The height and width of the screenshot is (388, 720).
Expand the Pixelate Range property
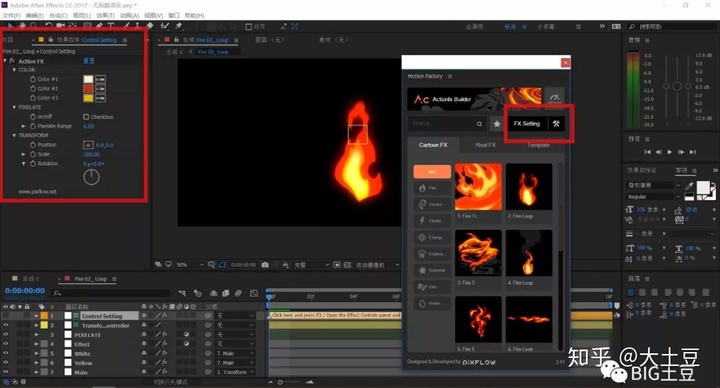click(x=23, y=126)
